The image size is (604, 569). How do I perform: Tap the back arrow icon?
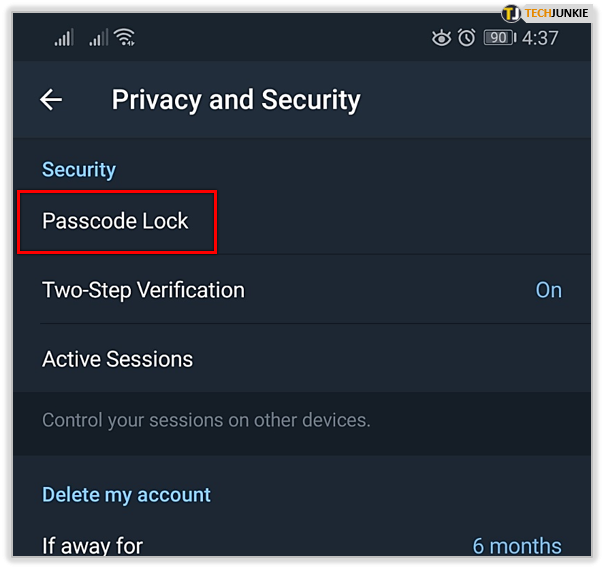(x=51, y=99)
